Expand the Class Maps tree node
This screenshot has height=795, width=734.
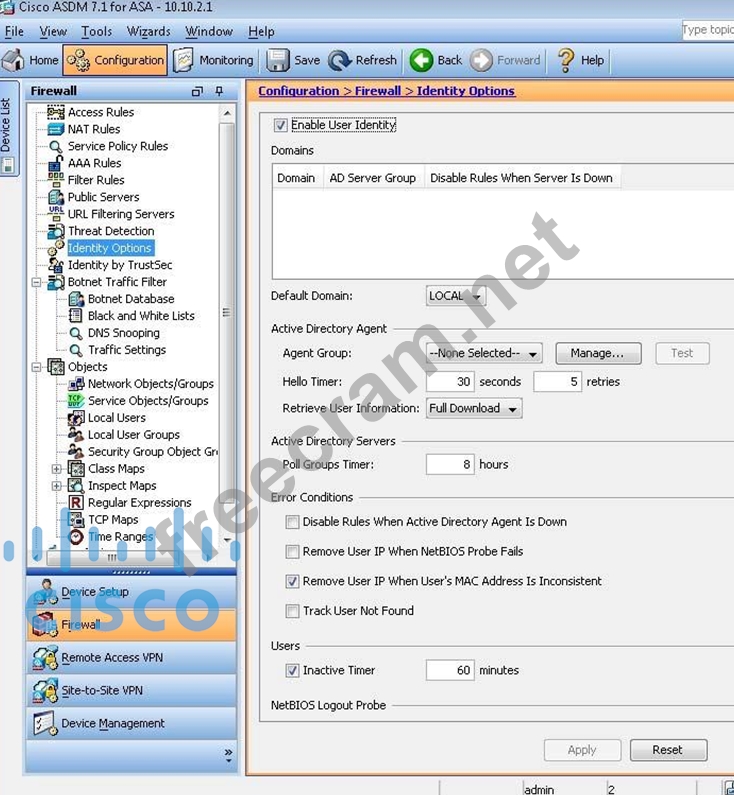[57, 469]
